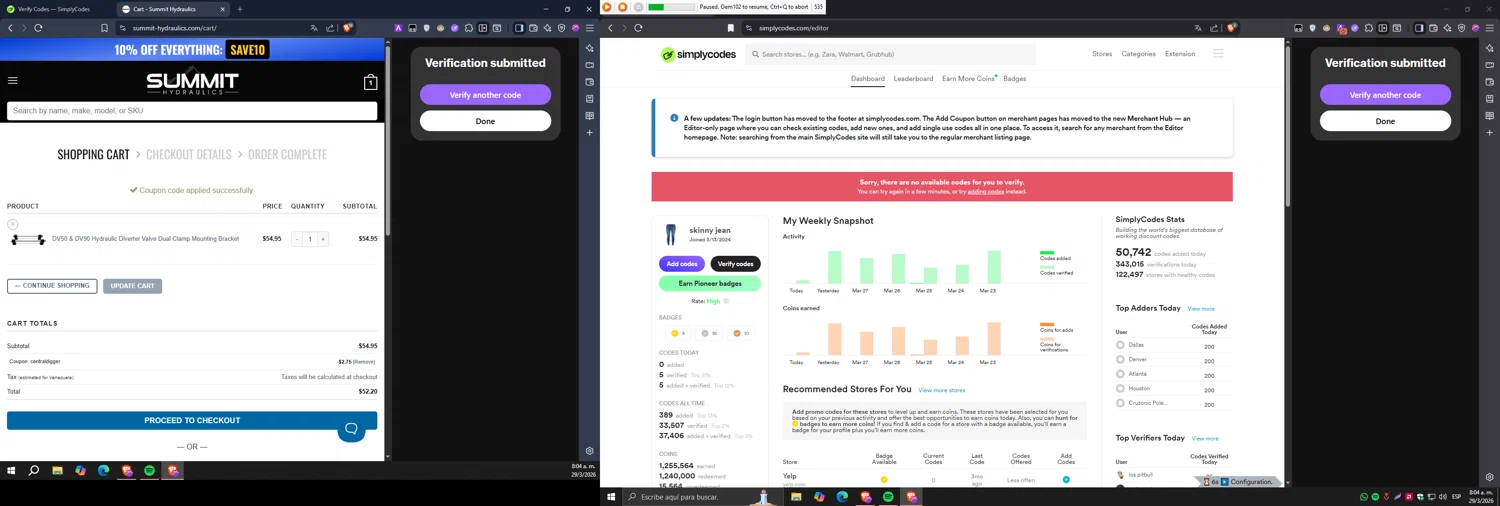Click Done in left verification panel
Viewport: 1500px width, 506px height.
[485, 121]
